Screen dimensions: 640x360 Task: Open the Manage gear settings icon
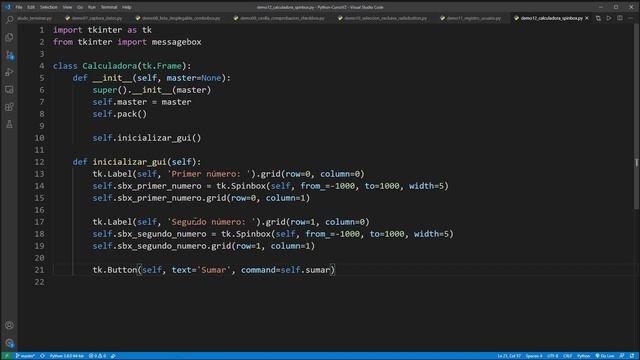tap(9, 343)
